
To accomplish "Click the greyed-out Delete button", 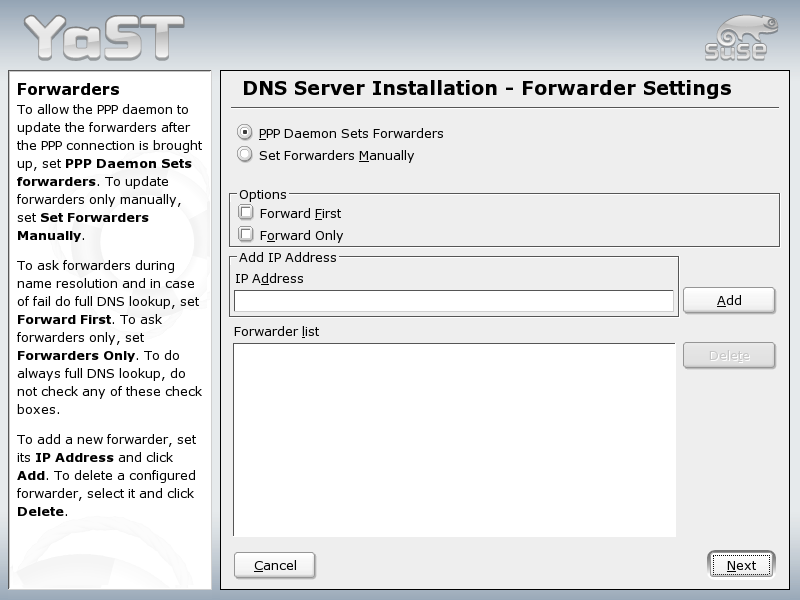I will 729,356.
